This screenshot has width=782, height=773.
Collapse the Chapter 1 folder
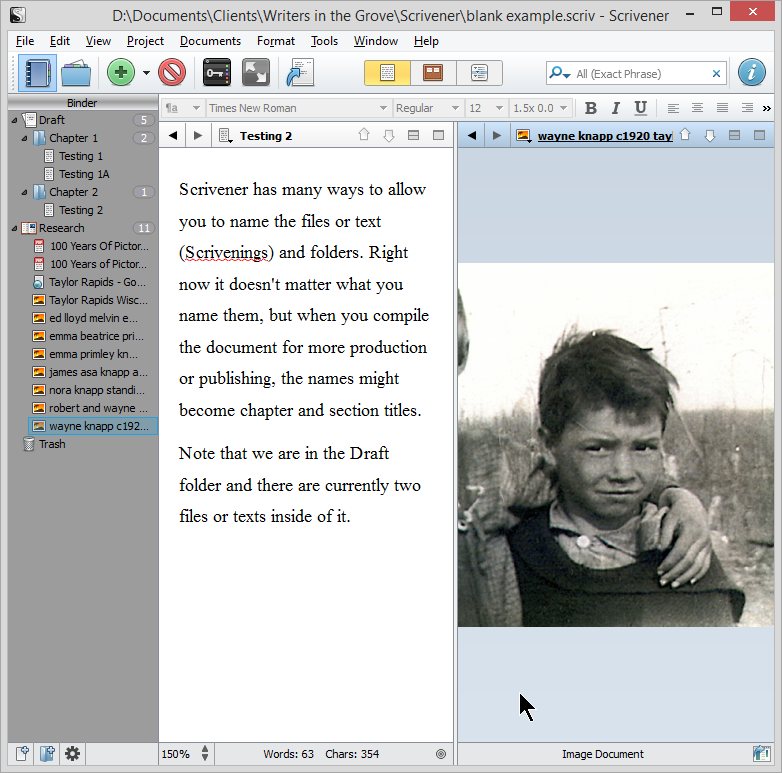tap(24, 138)
